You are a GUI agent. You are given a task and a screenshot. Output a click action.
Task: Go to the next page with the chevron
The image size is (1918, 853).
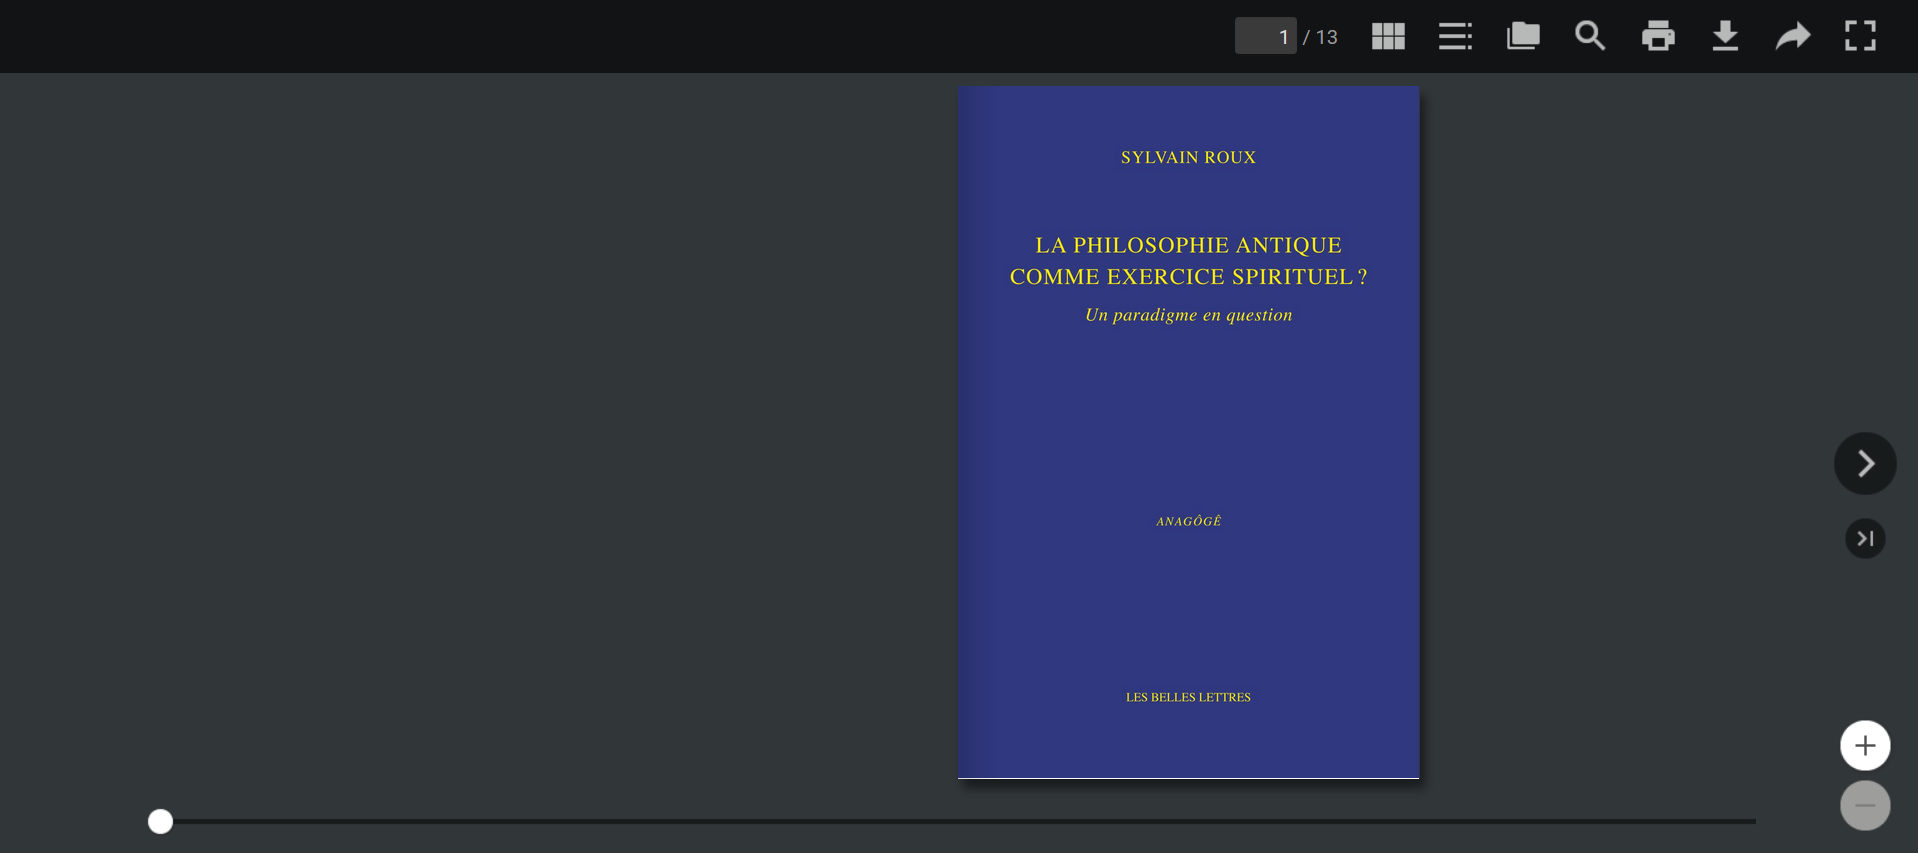1865,464
